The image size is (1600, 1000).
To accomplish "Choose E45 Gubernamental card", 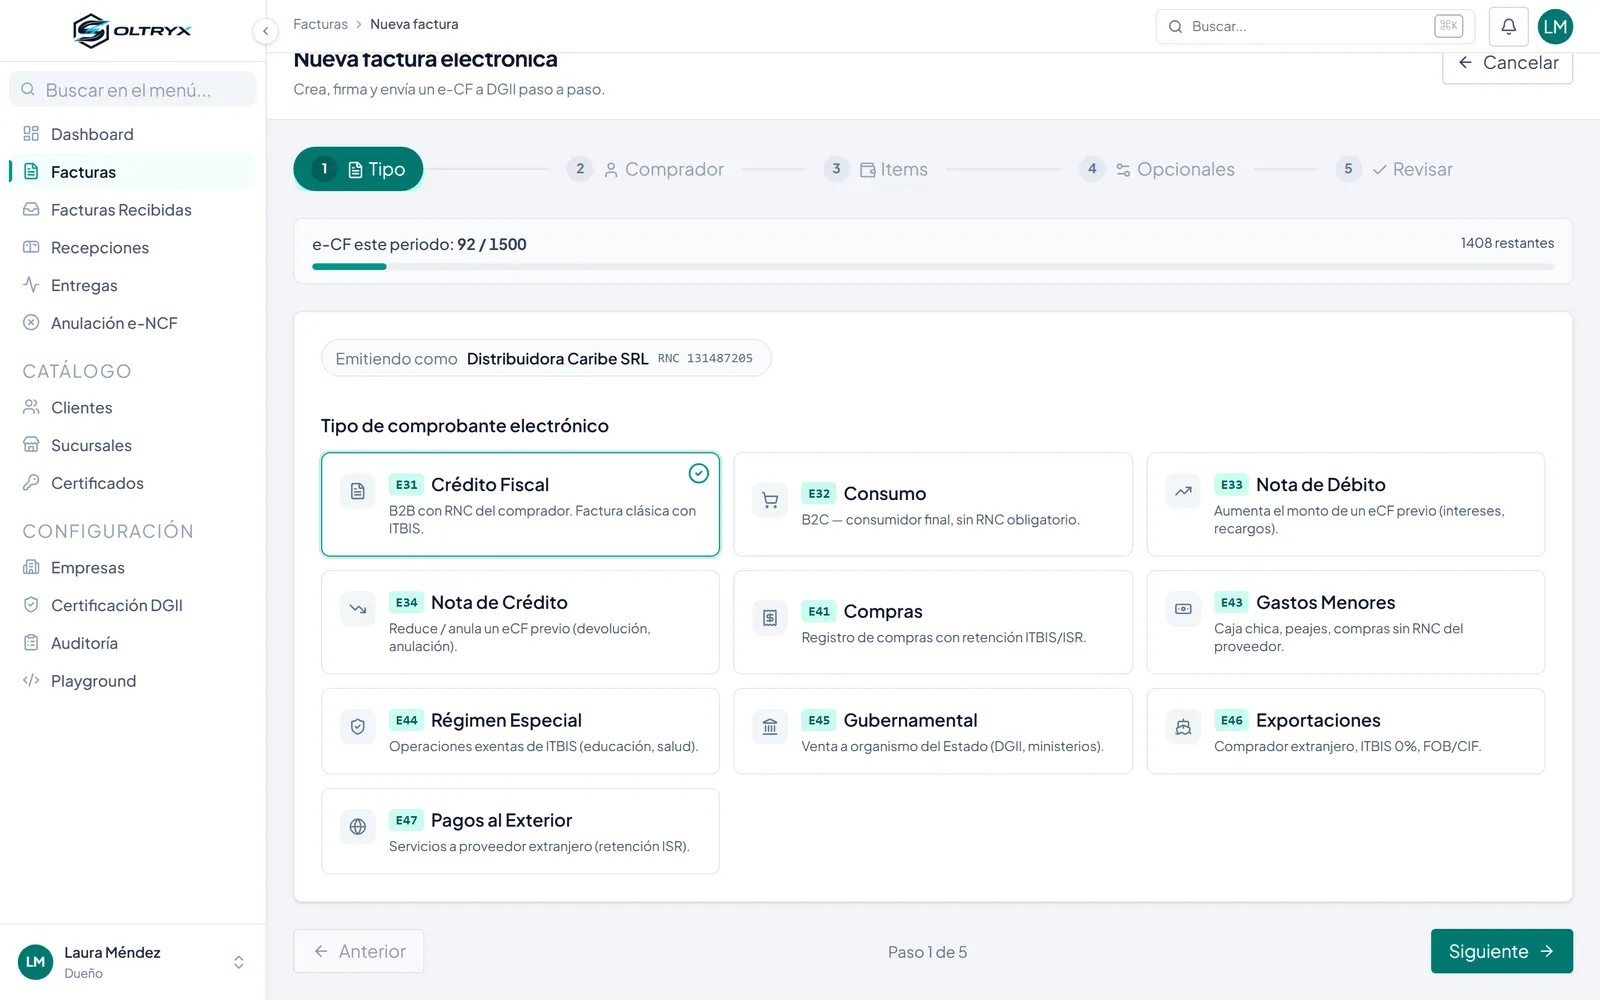I will [933, 731].
